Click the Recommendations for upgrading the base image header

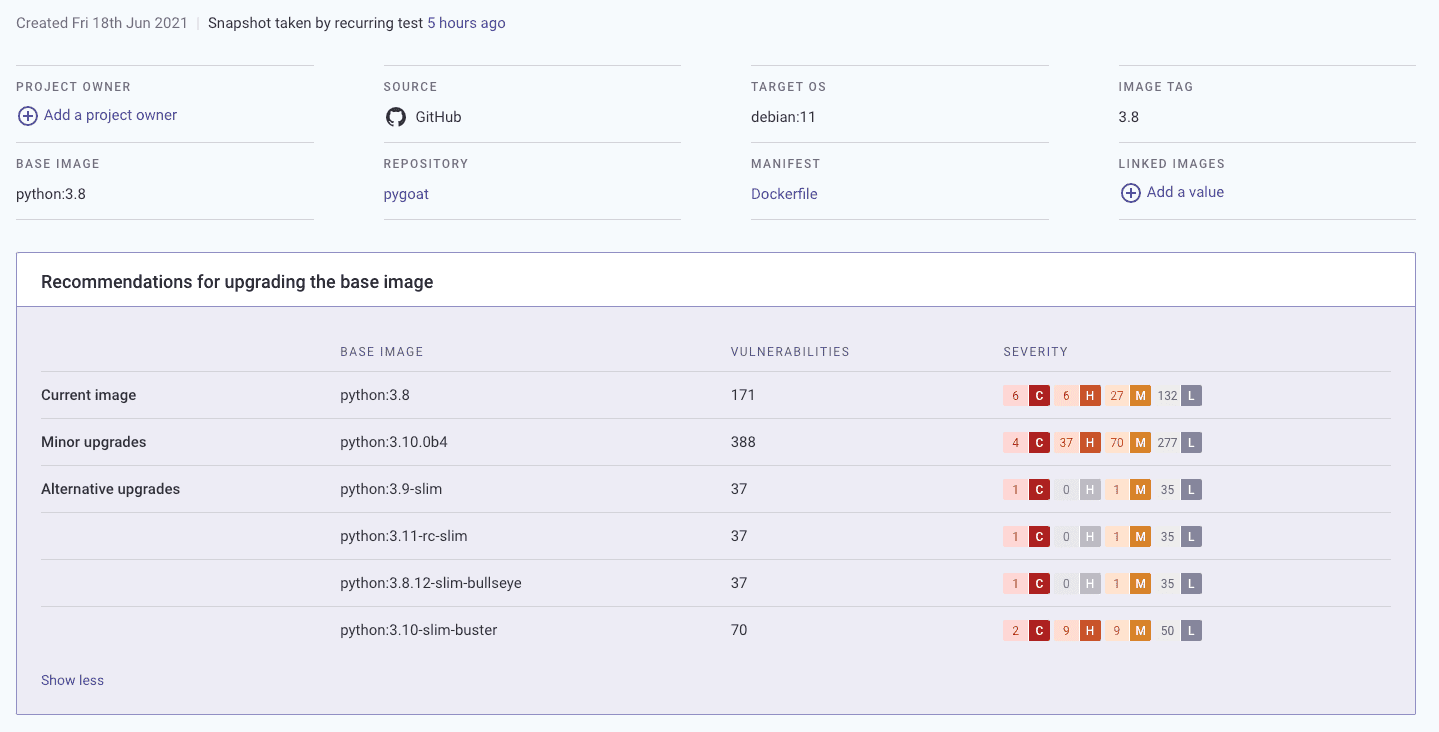tap(237, 282)
